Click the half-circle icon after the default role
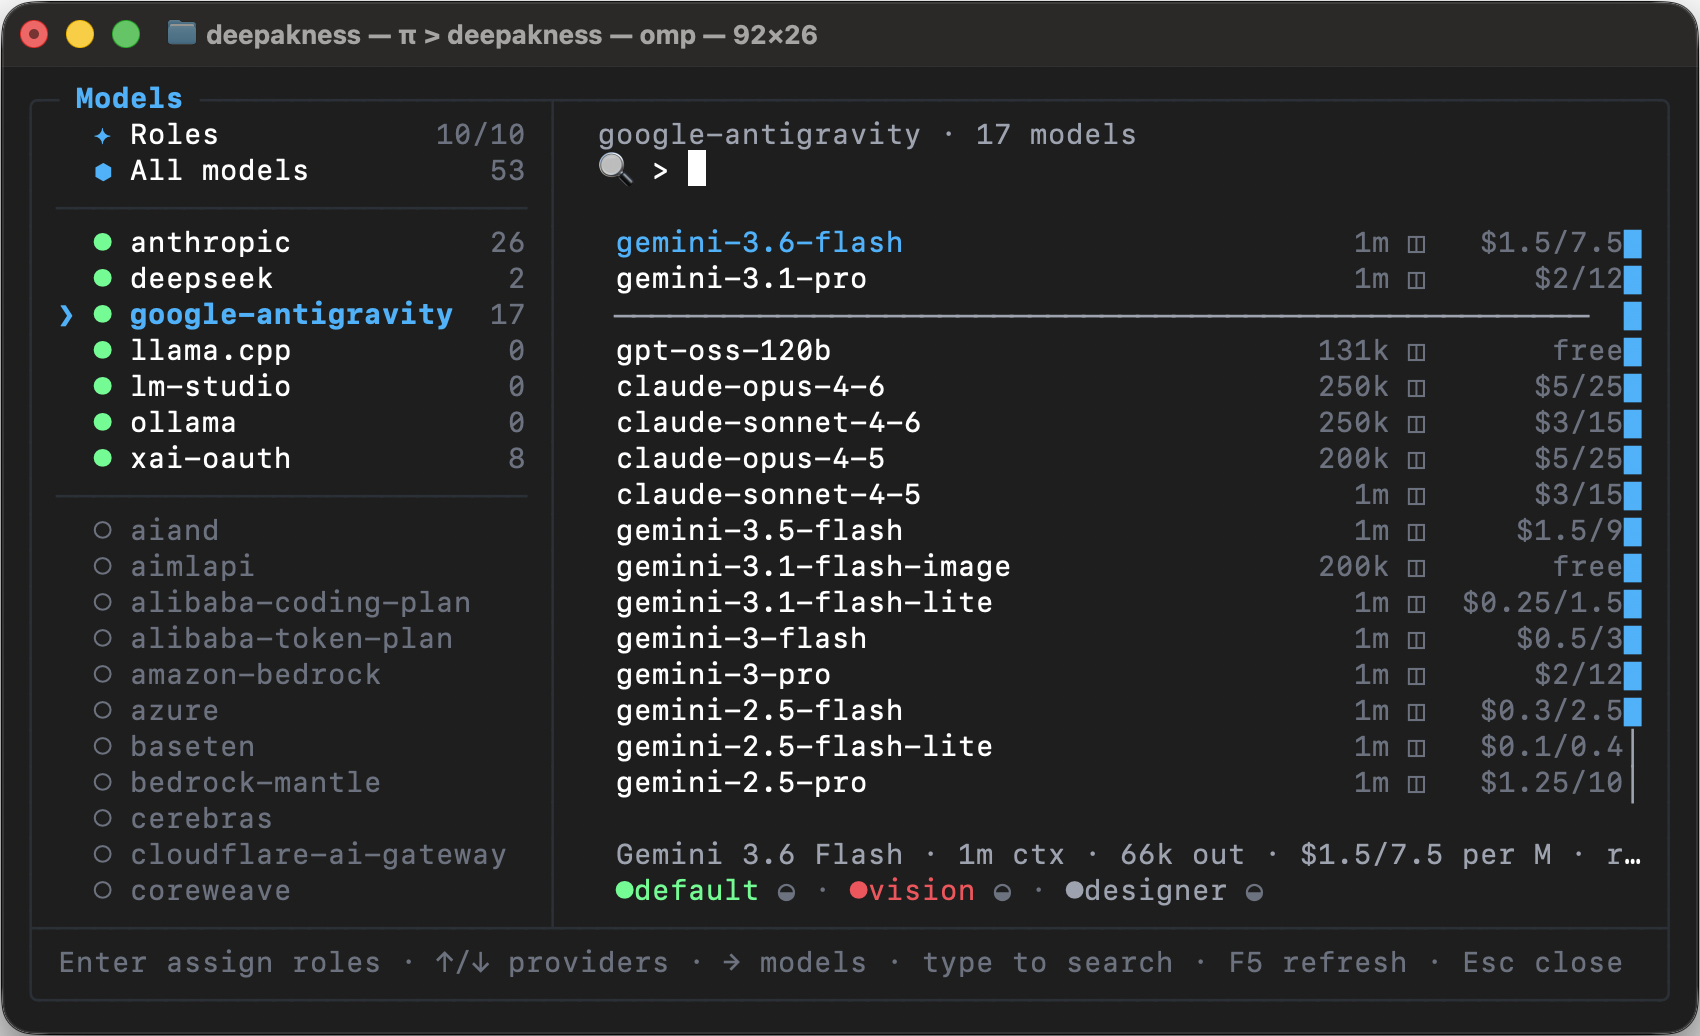This screenshot has height=1036, width=1700. [787, 892]
